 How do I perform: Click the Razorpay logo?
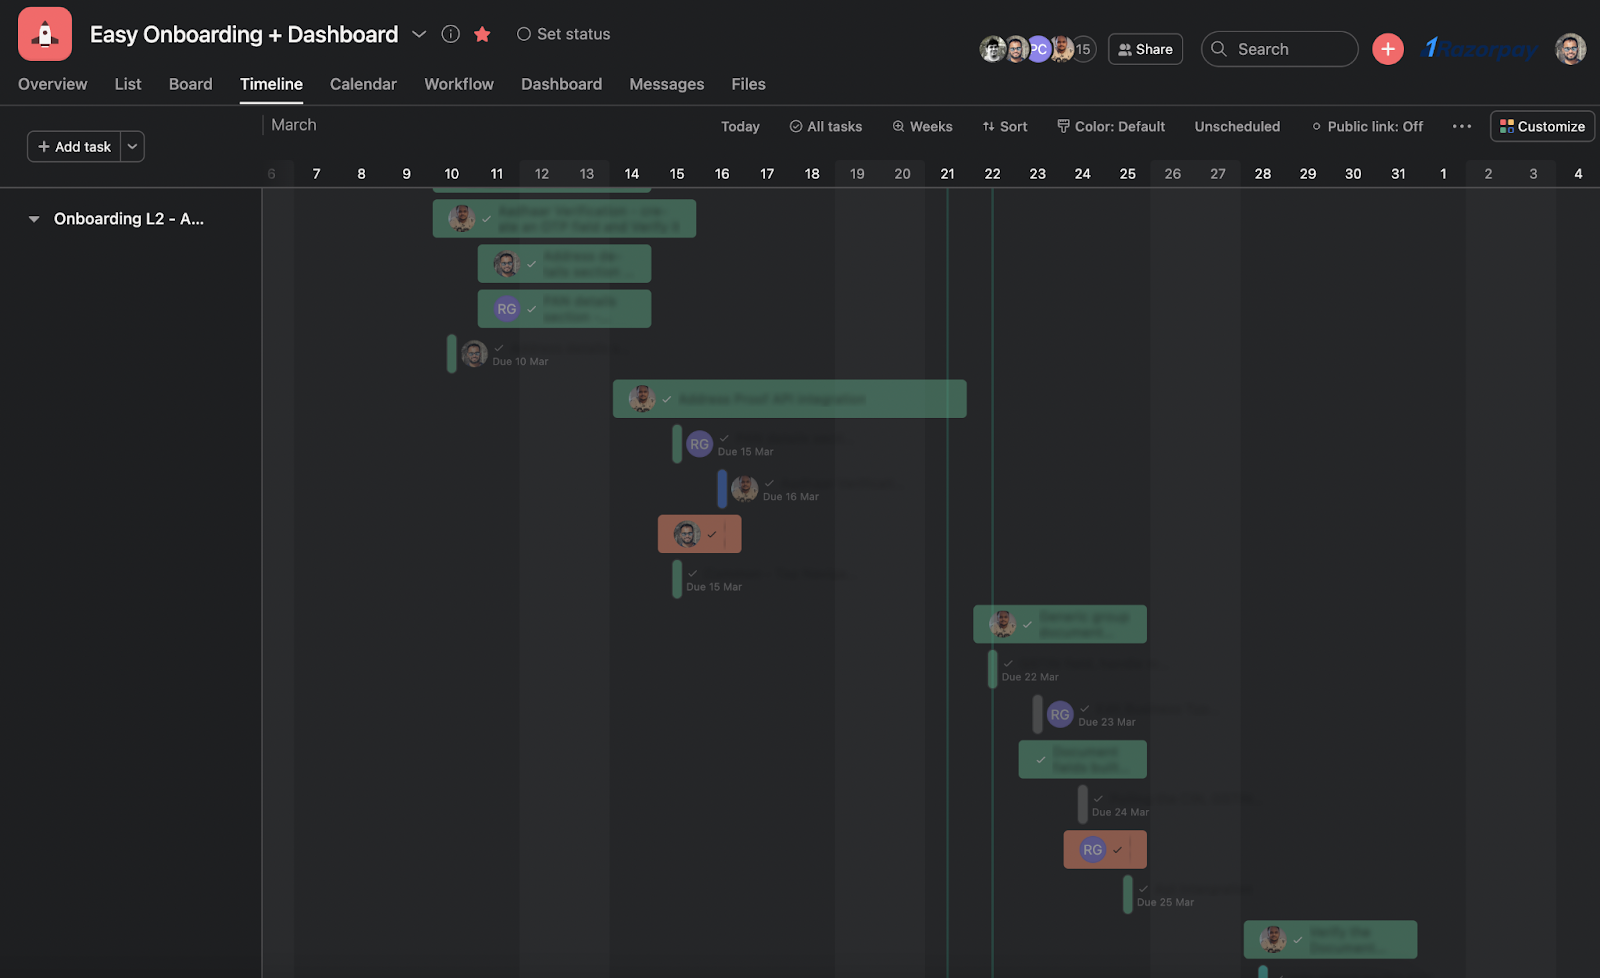click(x=1479, y=49)
